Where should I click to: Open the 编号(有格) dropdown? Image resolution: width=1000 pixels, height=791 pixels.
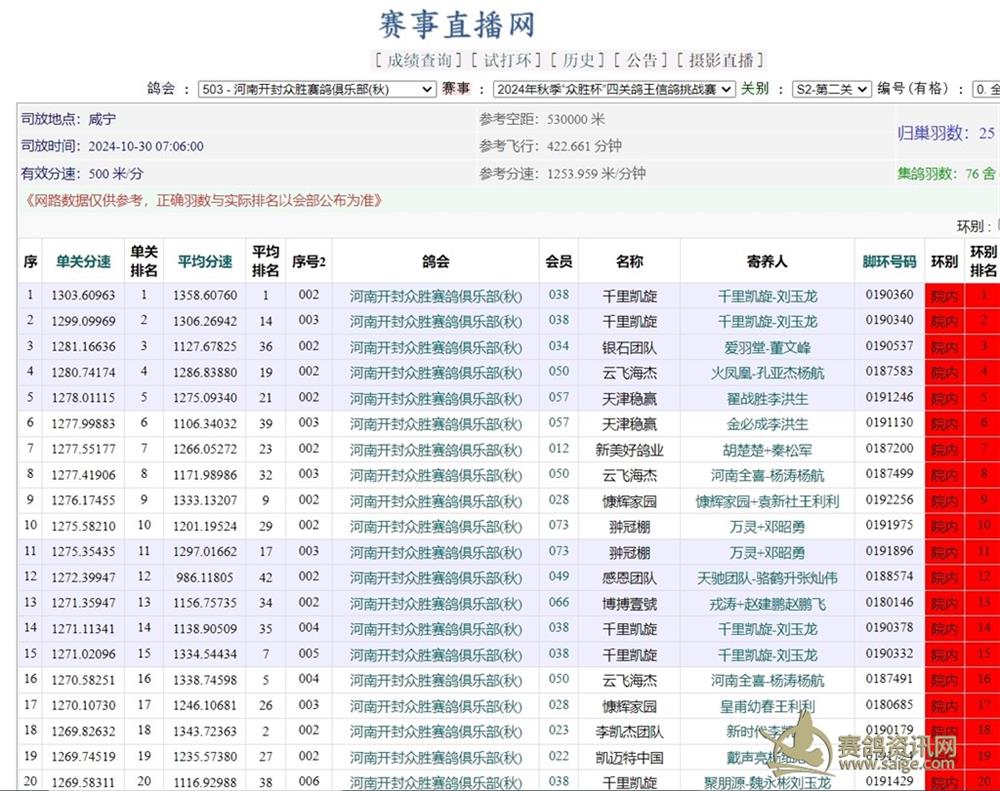[985, 89]
